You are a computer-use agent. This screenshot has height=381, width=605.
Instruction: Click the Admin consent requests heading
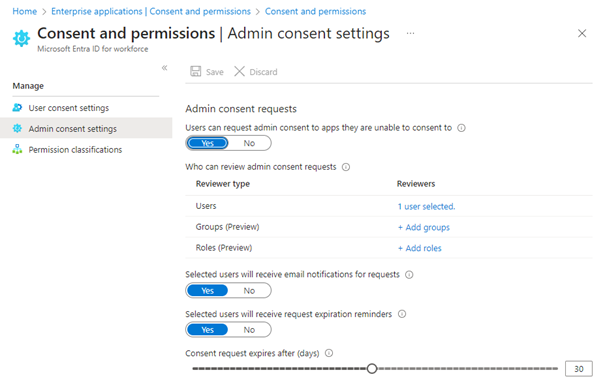[x=241, y=109]
